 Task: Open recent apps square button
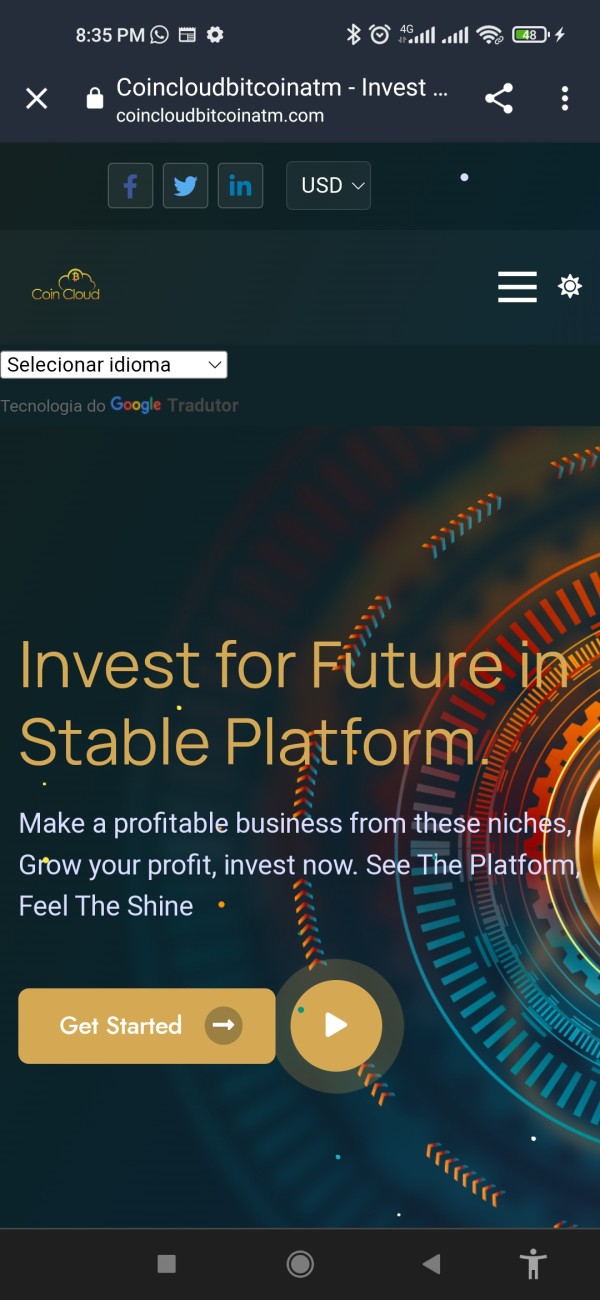[167, 1264]
